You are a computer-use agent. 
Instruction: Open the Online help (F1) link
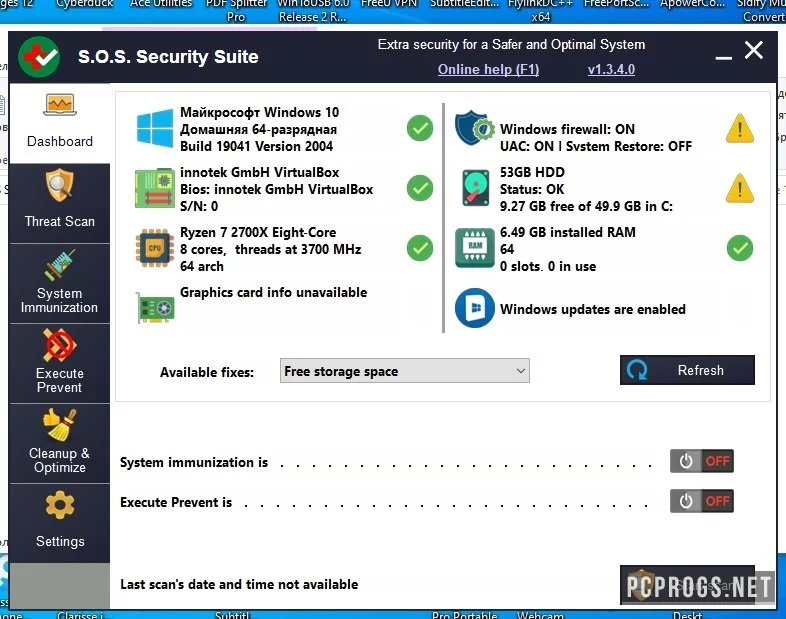click(488, 69)
